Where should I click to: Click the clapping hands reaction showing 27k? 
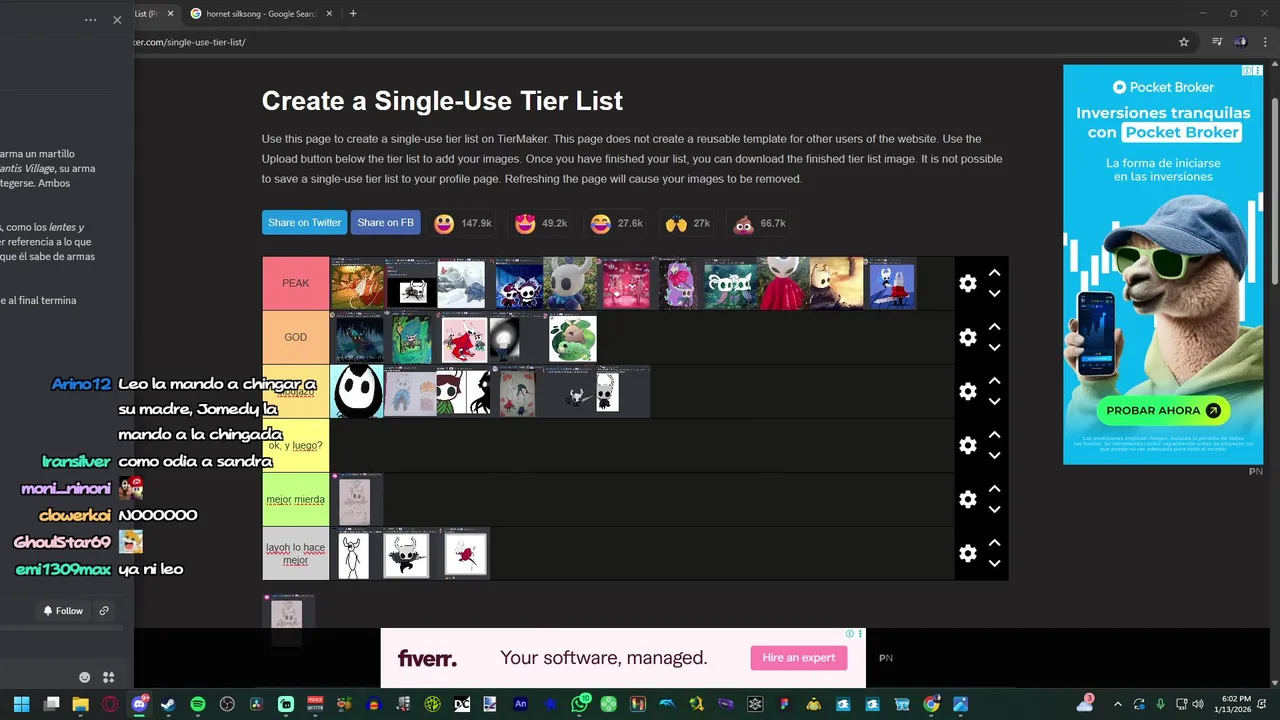(676, 224)
